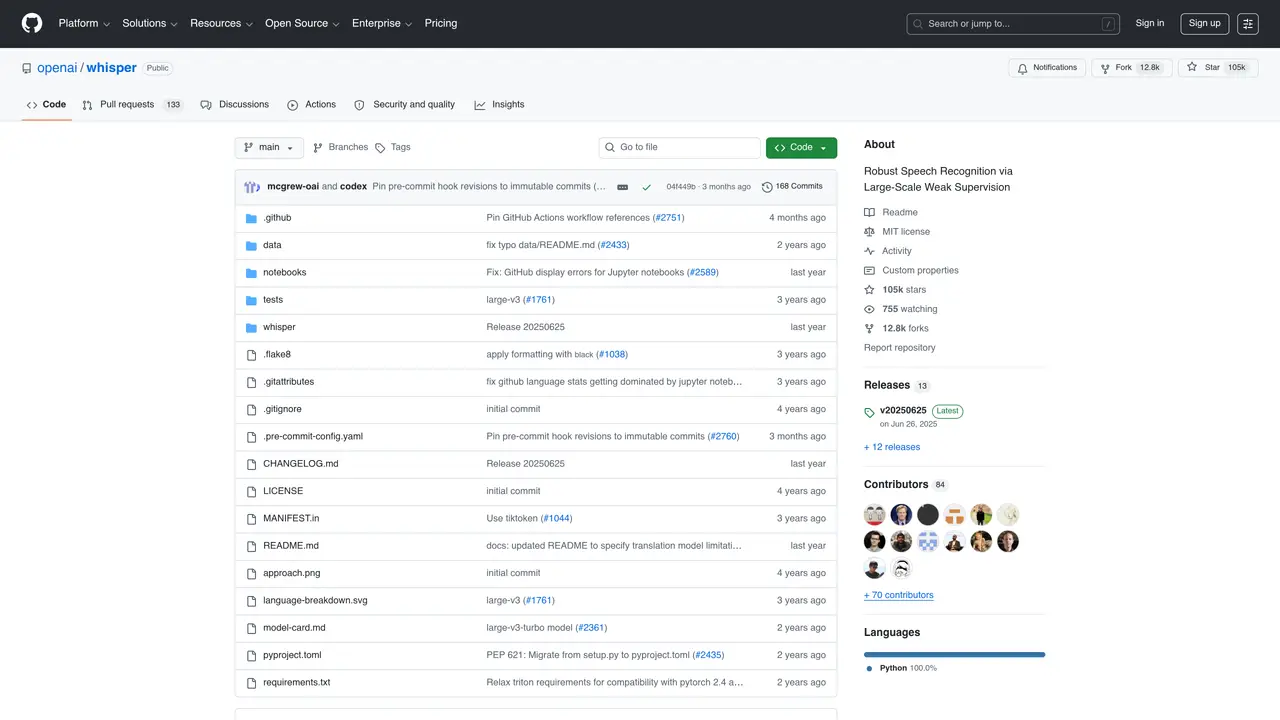Screen dimensions: 1280x720
Task: Open commit history clock icon
Action: [767, 187]
